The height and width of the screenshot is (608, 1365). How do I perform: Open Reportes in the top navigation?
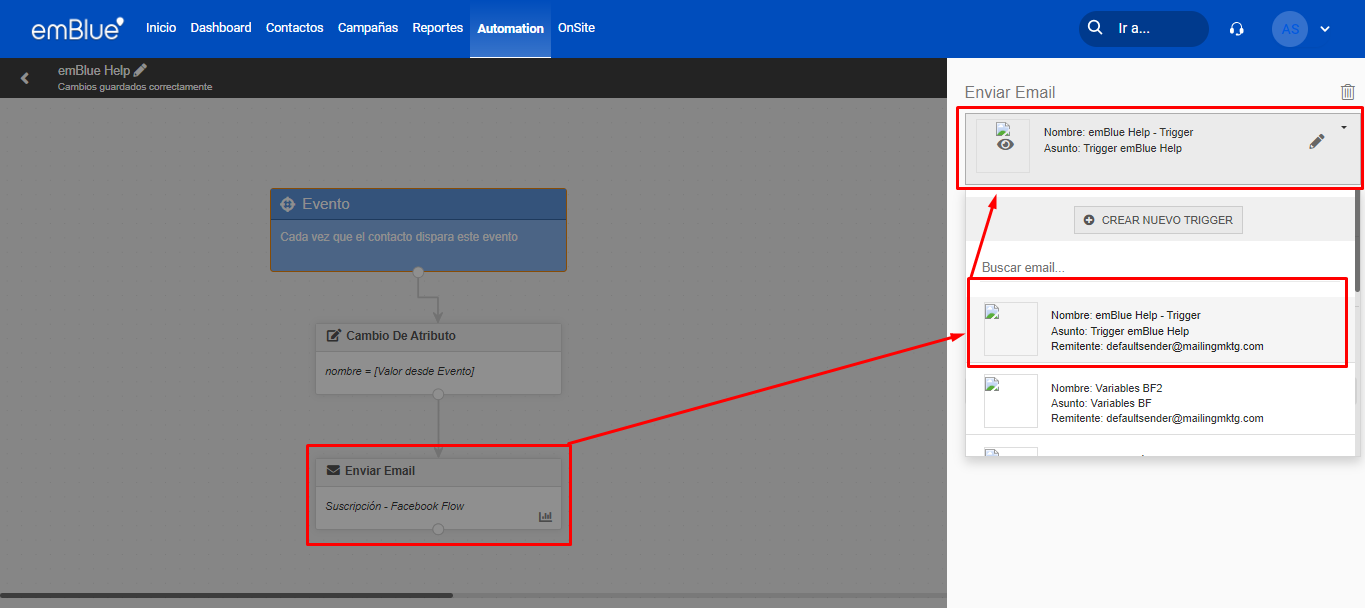pyautogui.click(x=438, y=28)
